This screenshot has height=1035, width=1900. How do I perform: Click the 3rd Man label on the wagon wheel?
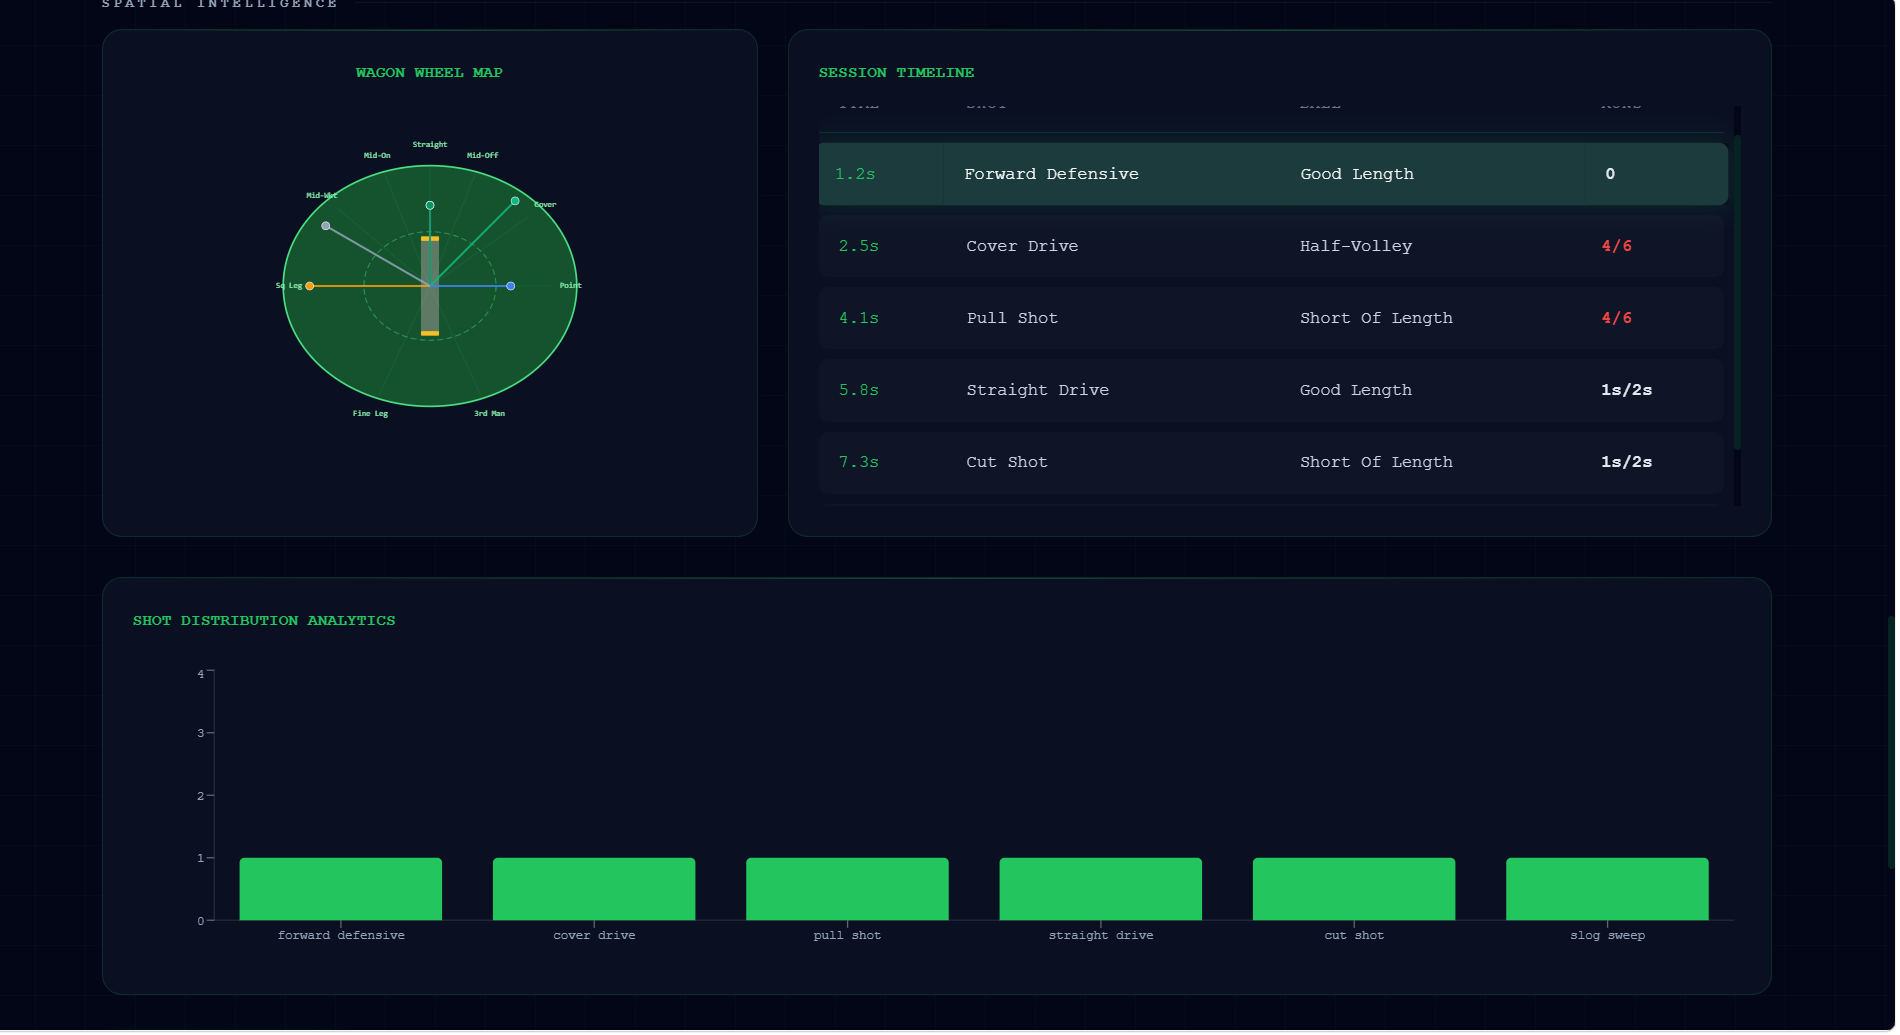coord(489,414)
